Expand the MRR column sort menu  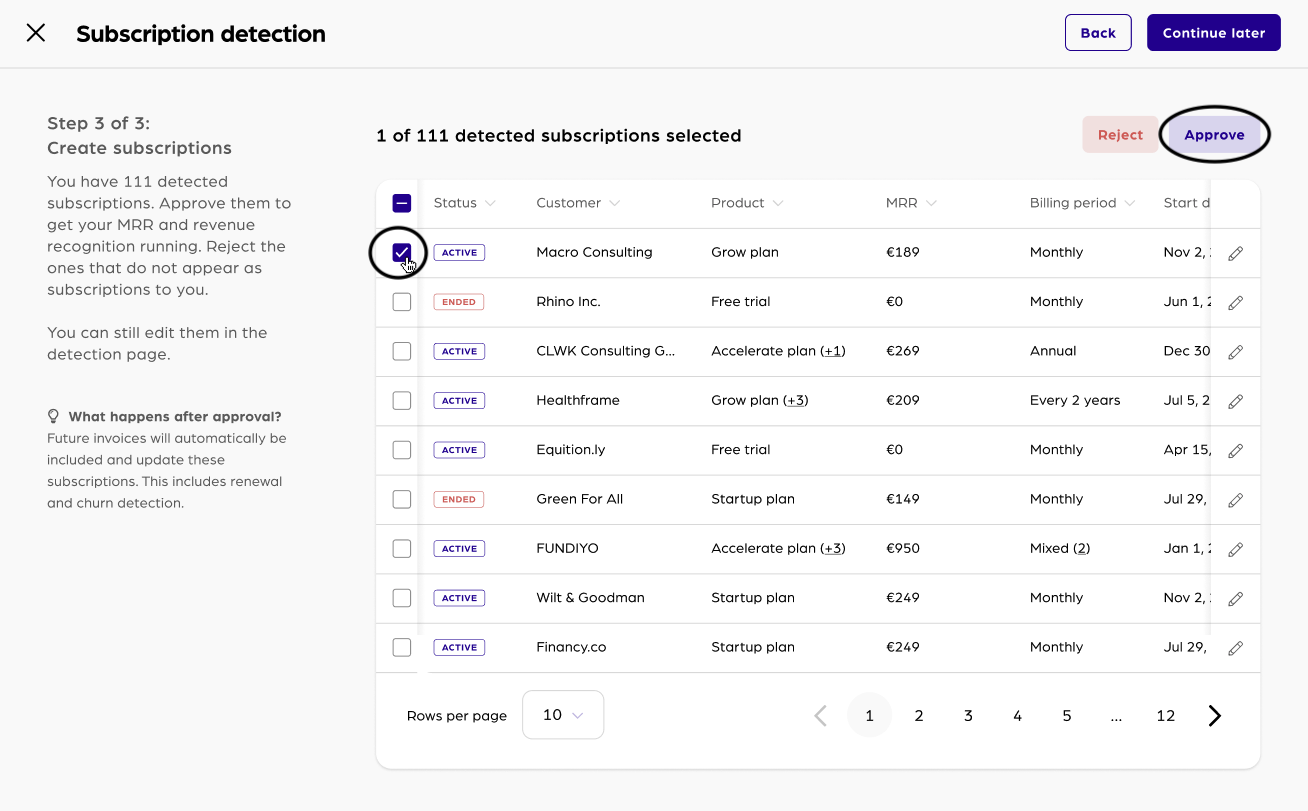931,203
